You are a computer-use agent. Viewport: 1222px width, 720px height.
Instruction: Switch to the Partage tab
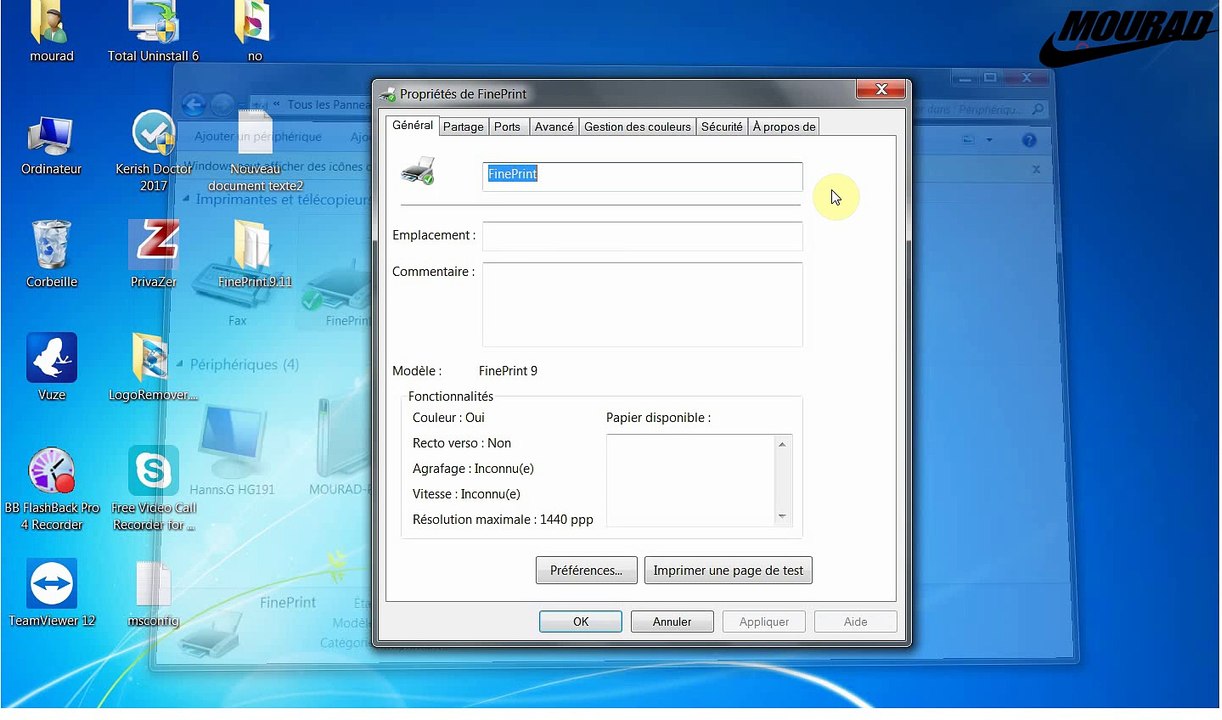tap(463, 127)
